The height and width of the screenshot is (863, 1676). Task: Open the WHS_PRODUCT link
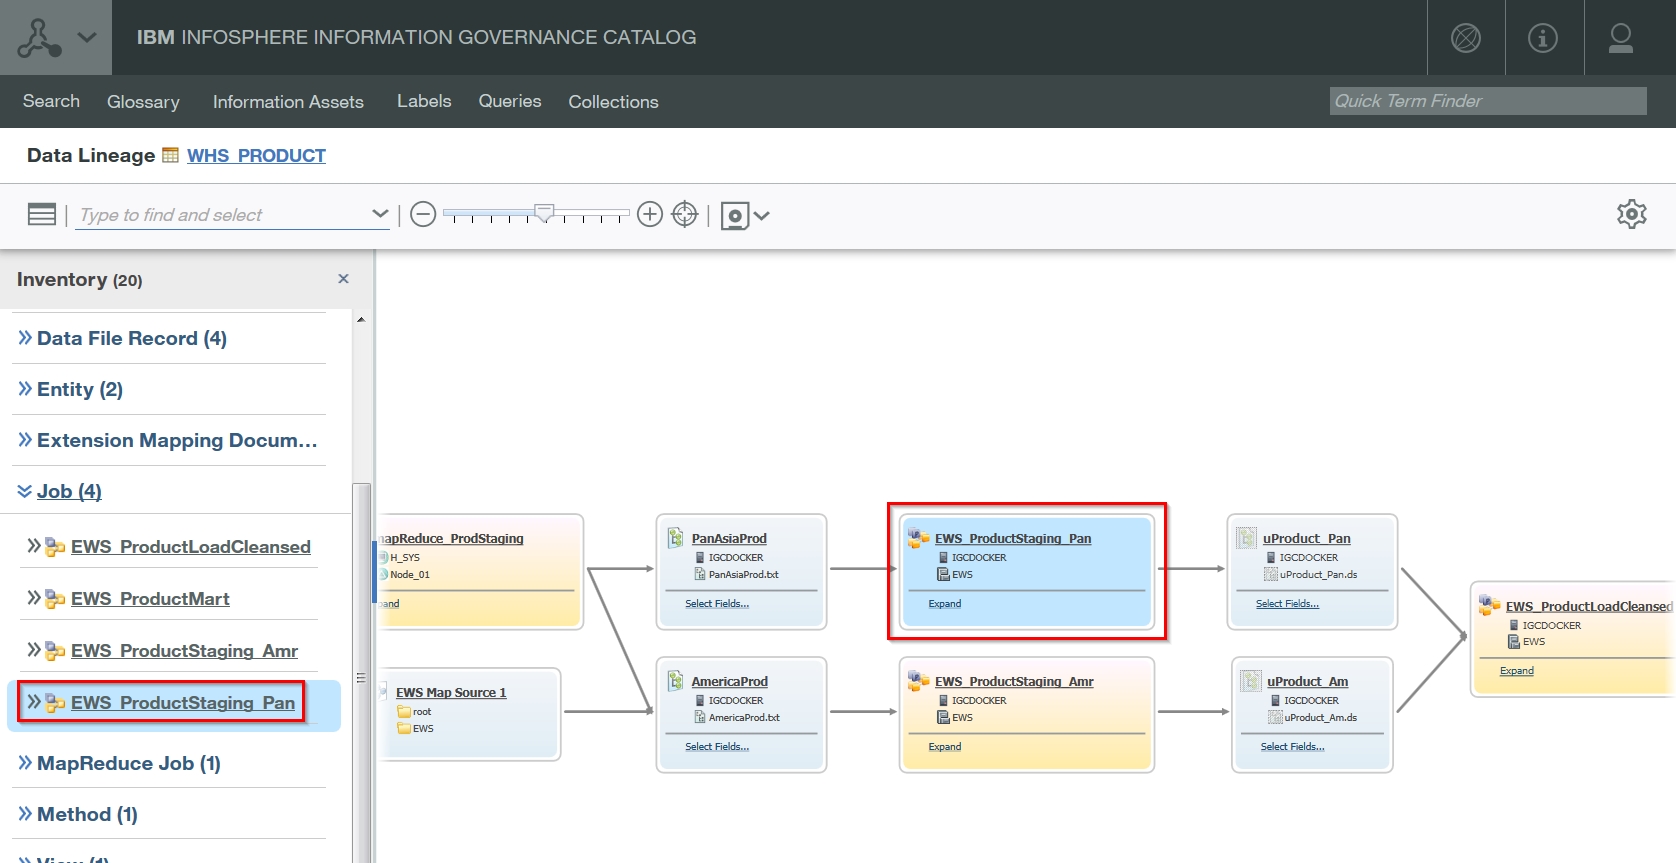(256, 156)
